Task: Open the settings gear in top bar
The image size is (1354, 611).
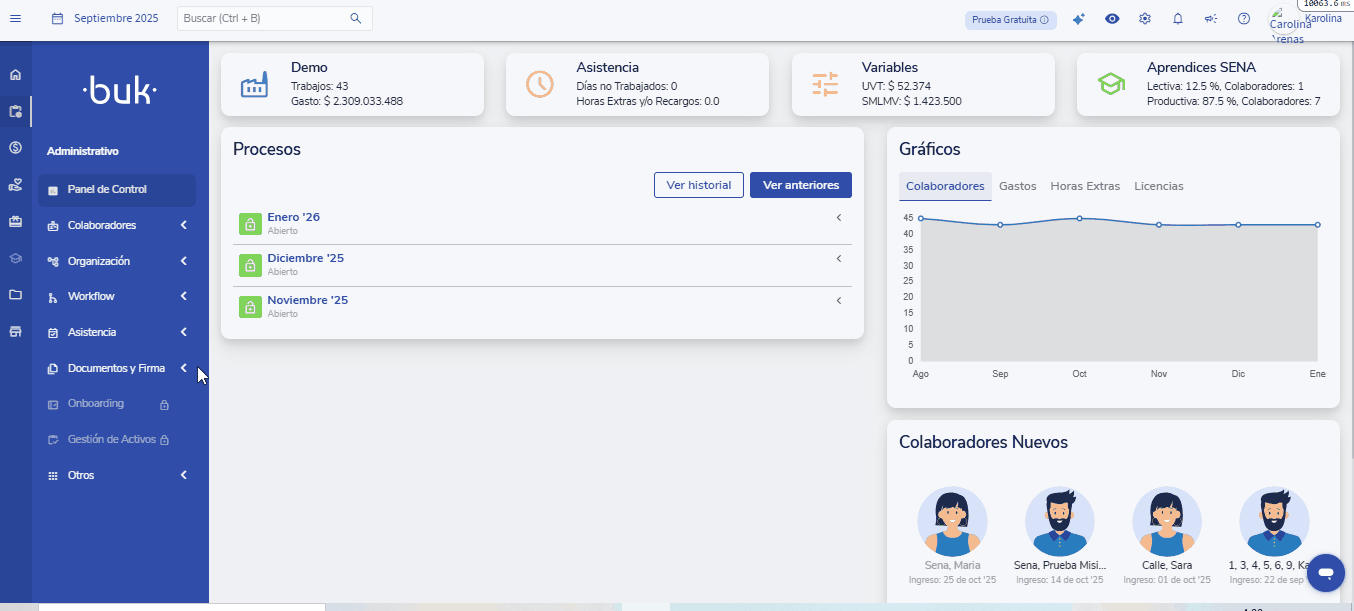Action: pos(1145,19)
